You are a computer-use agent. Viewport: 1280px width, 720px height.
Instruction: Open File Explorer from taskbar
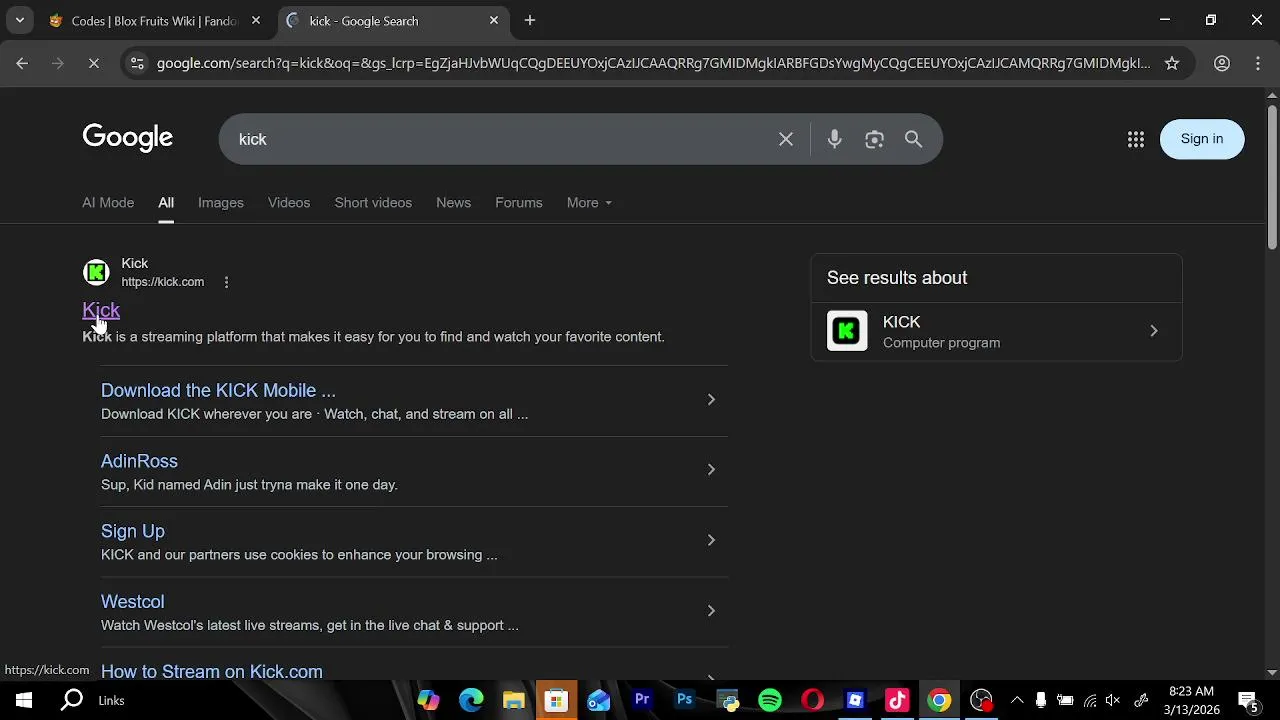pyautogui.click(x=513, y=700)
